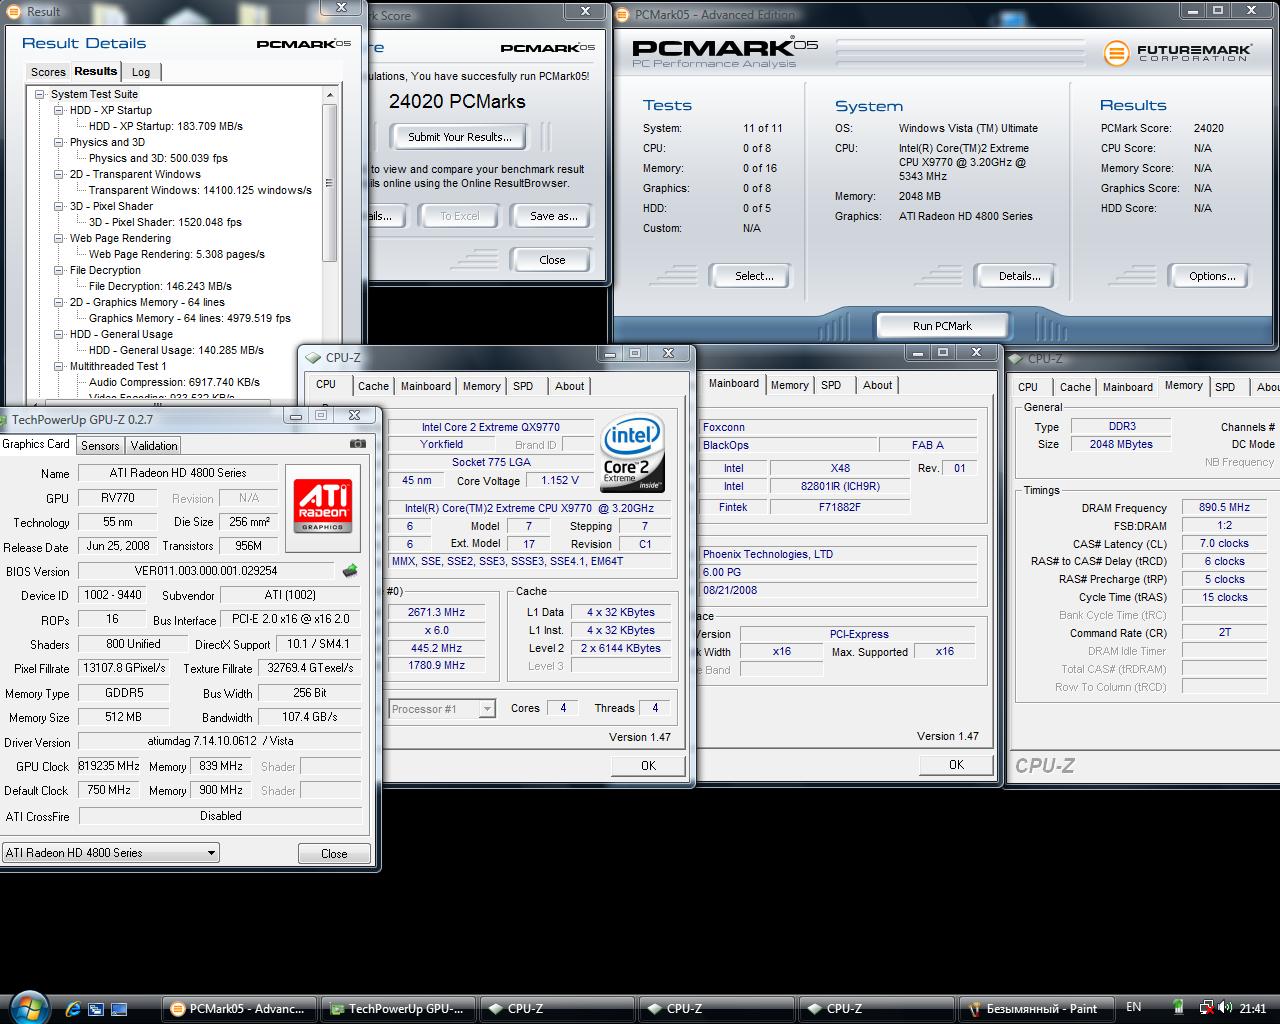Click the GPU-Z screenshot camera icon
The width and height of the screenshot is (1280, 1024).
click(357, 443)
